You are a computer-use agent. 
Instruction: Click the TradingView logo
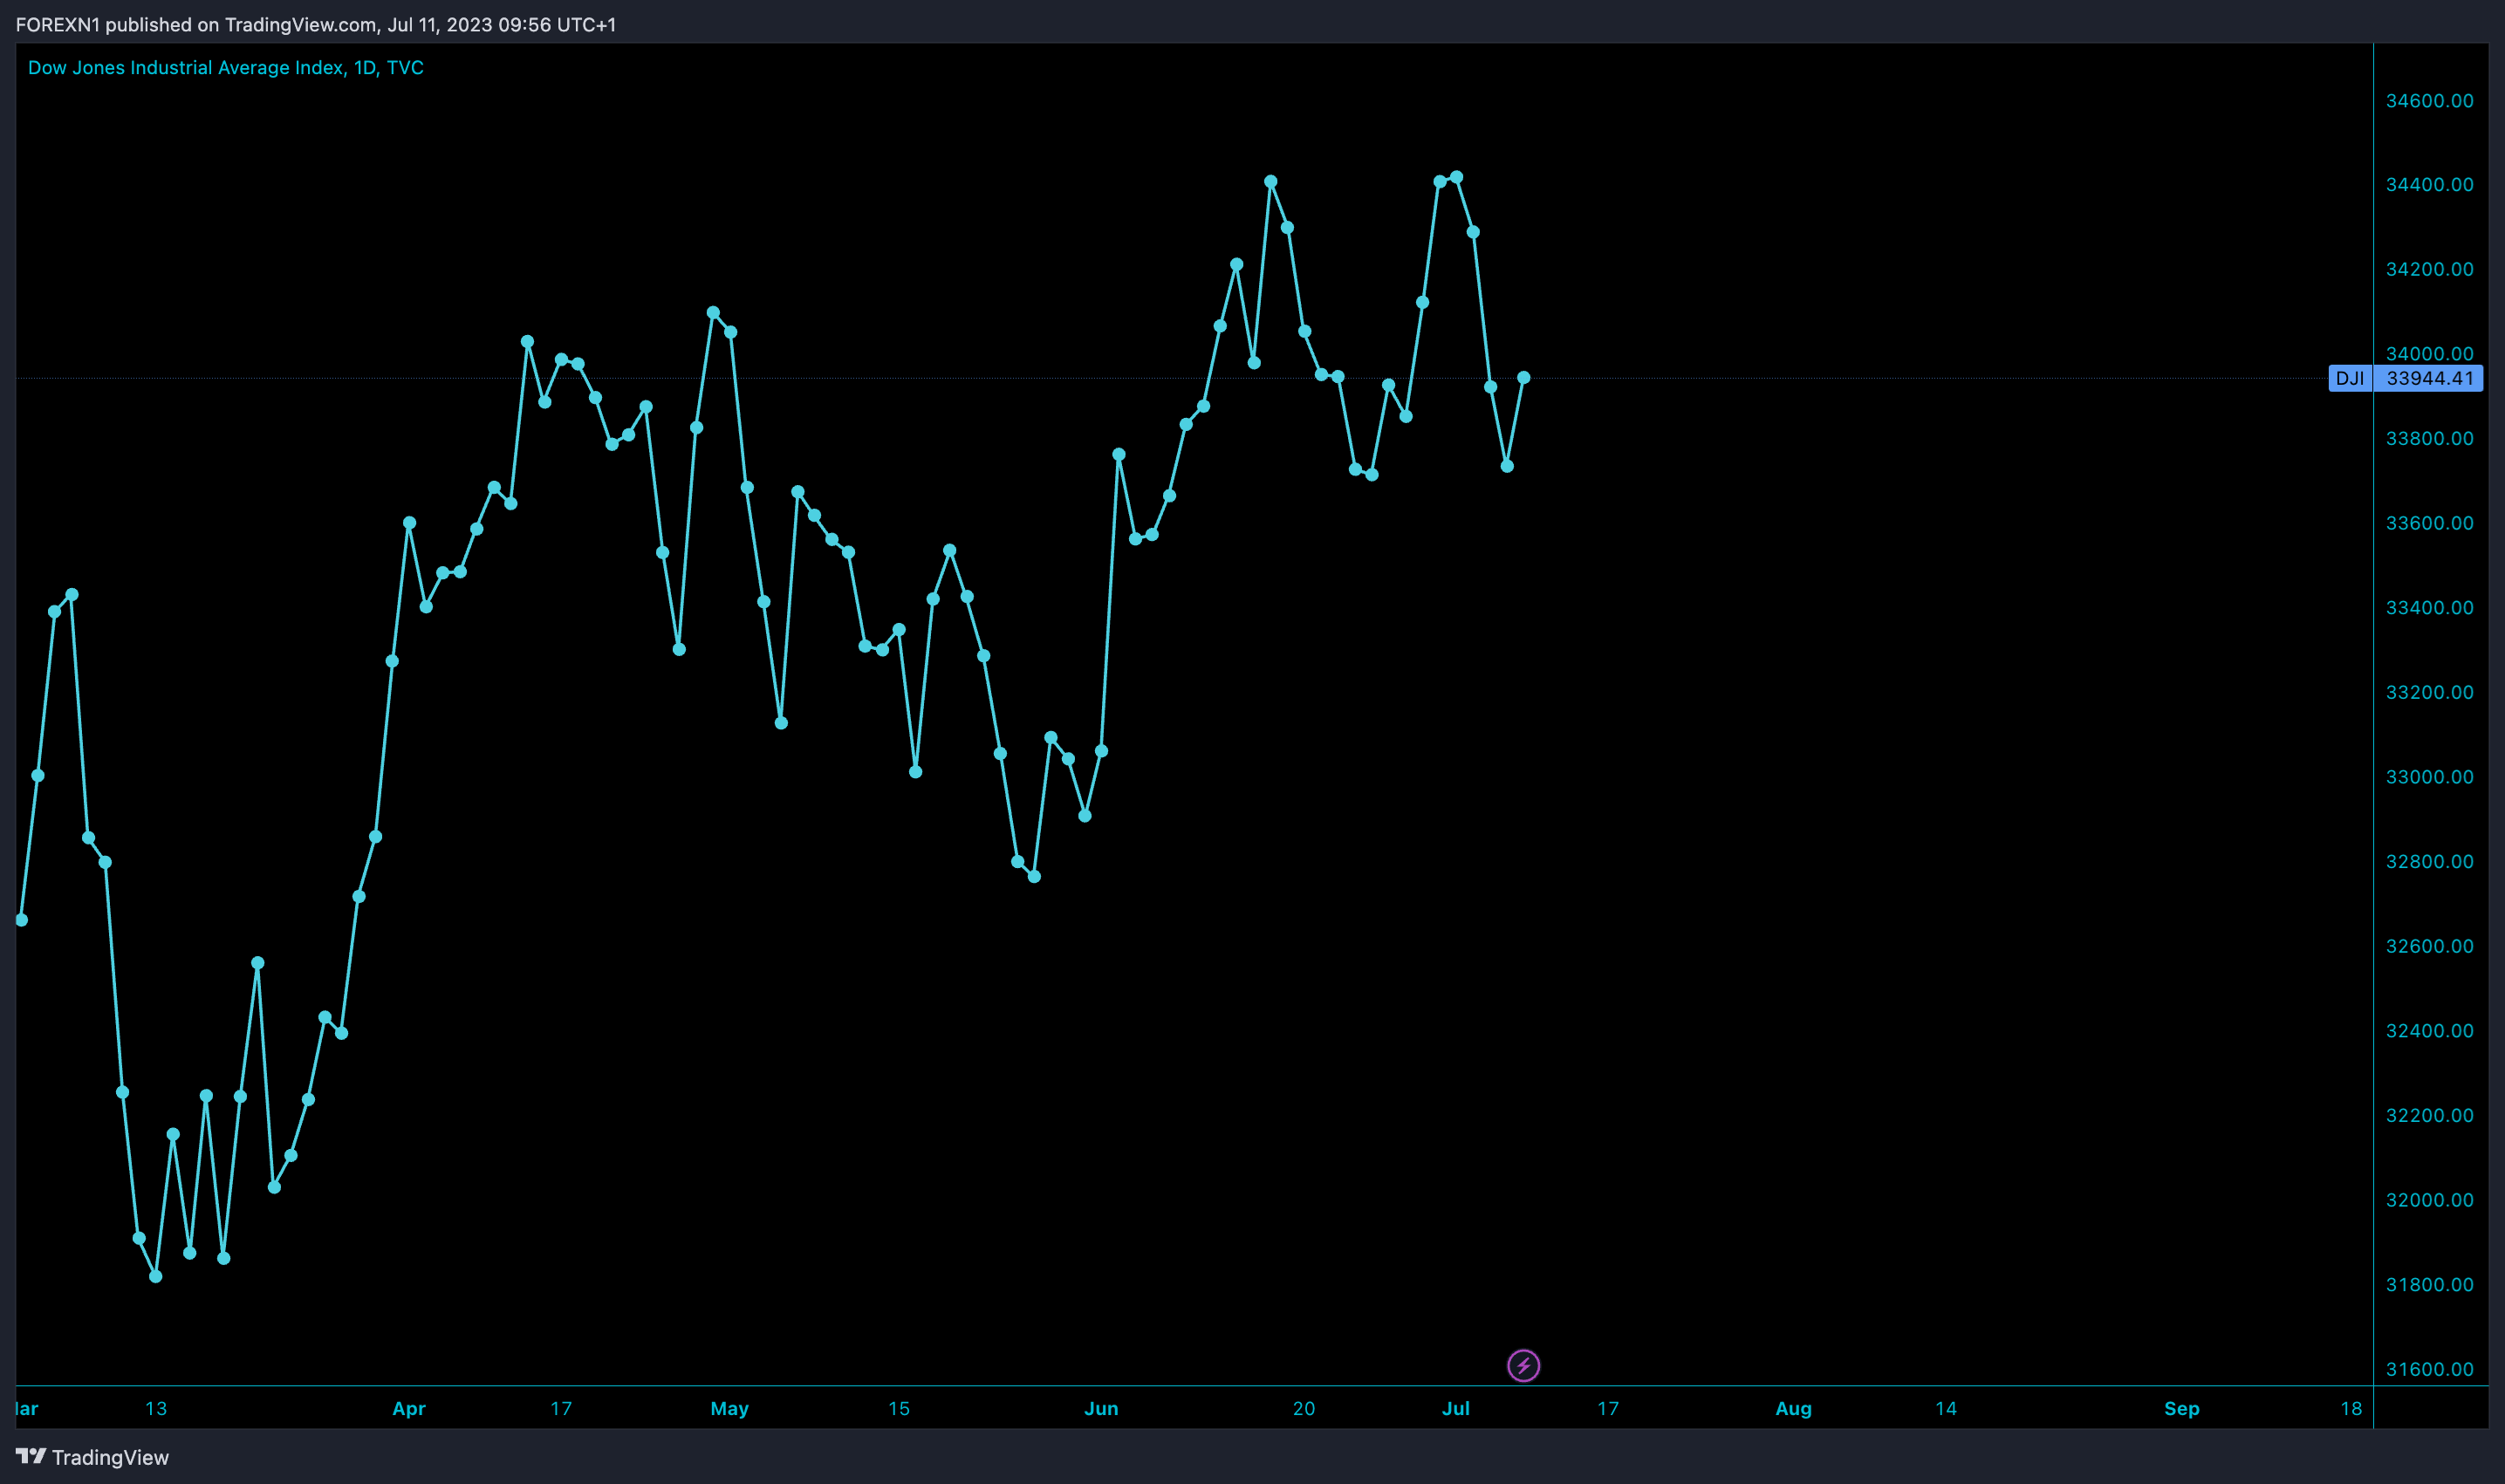point(92,1457)
